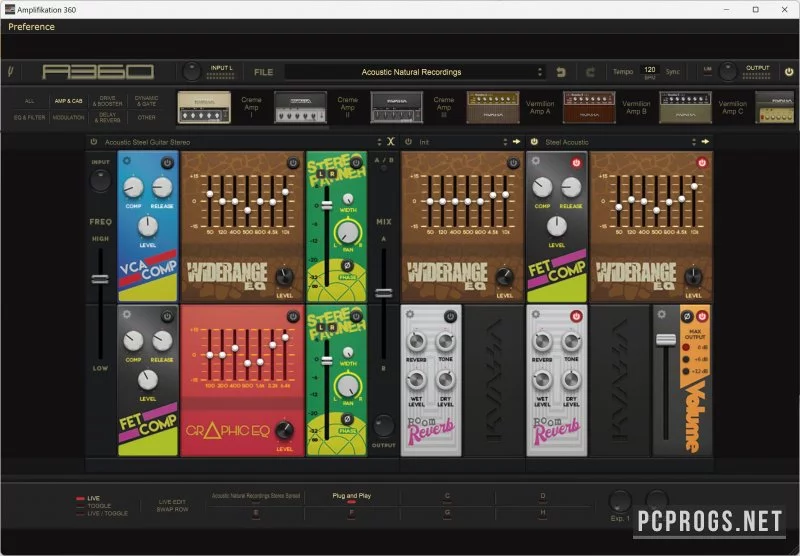This screenshot has width=800, height=556.
Task: Select the Creme Amp III thumbnail
Action: point(396,108)
